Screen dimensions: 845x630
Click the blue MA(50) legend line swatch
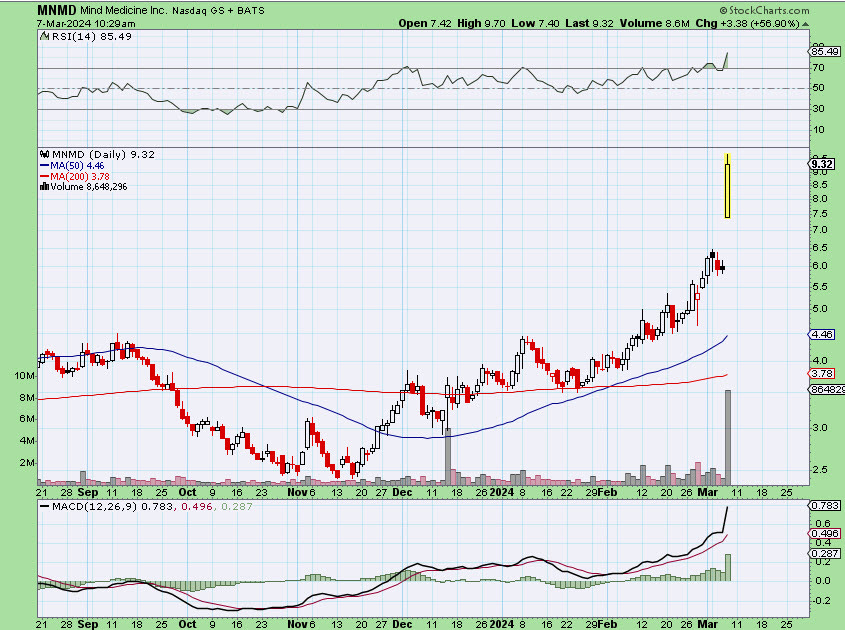[x=45, y=166]
